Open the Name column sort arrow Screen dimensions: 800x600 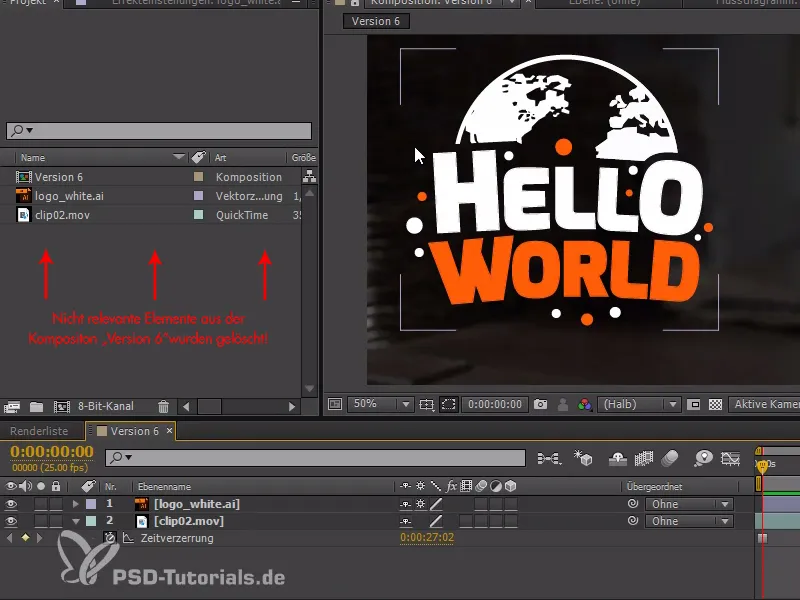[179, 157]
